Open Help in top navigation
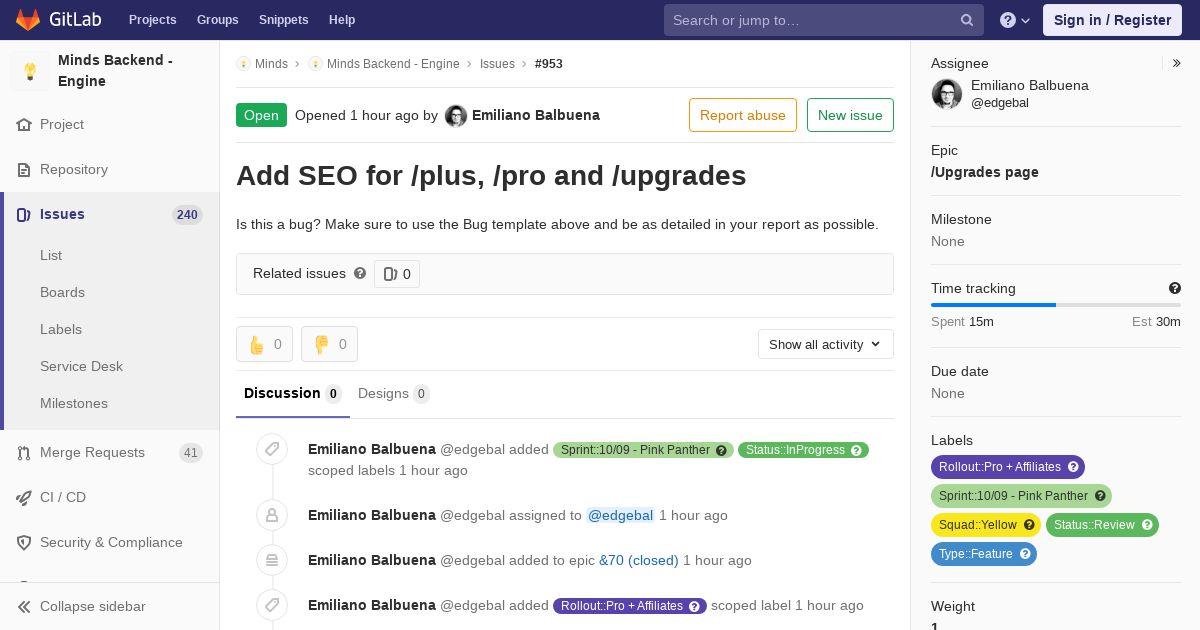This screenshot has width=1200, height=630. pos(342,20)
